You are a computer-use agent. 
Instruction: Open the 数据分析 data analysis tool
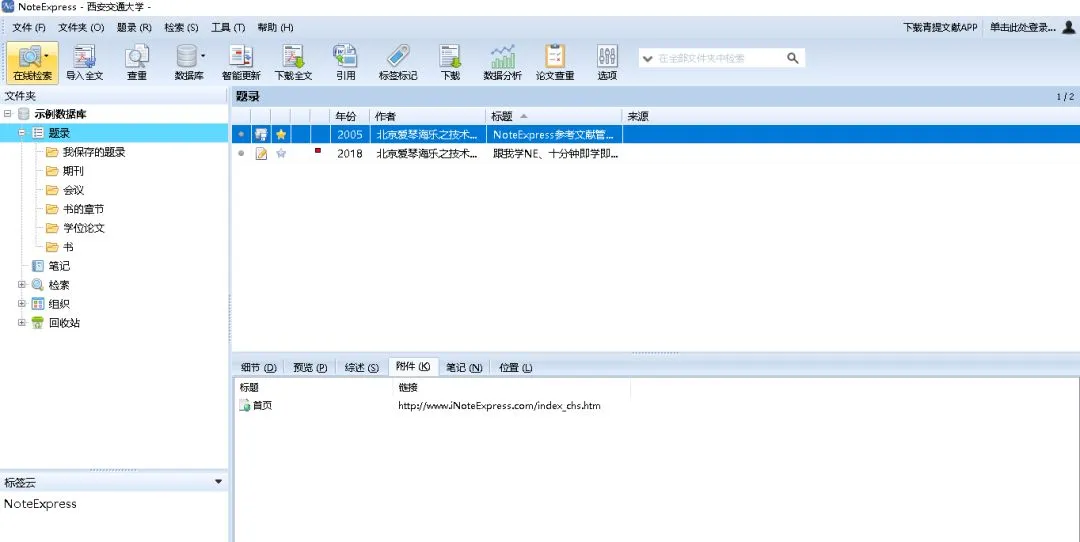click(x=502, y=63)
